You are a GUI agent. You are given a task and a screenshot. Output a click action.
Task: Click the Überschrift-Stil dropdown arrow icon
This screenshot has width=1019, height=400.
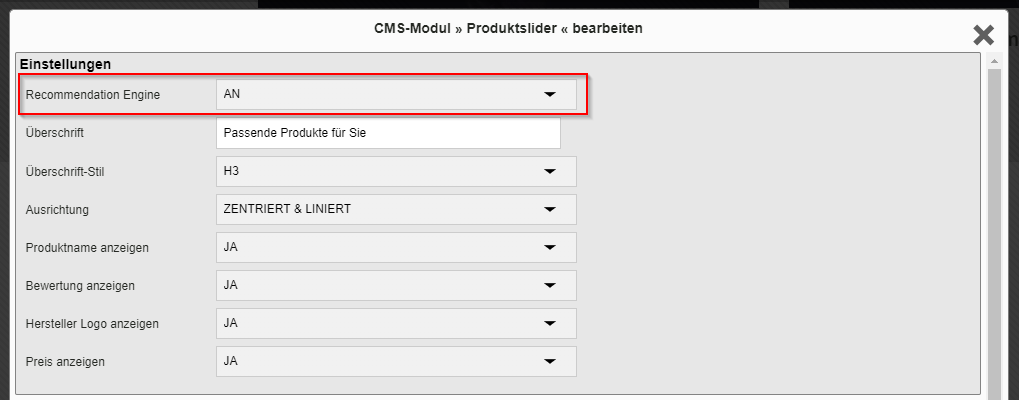point(550,171)
